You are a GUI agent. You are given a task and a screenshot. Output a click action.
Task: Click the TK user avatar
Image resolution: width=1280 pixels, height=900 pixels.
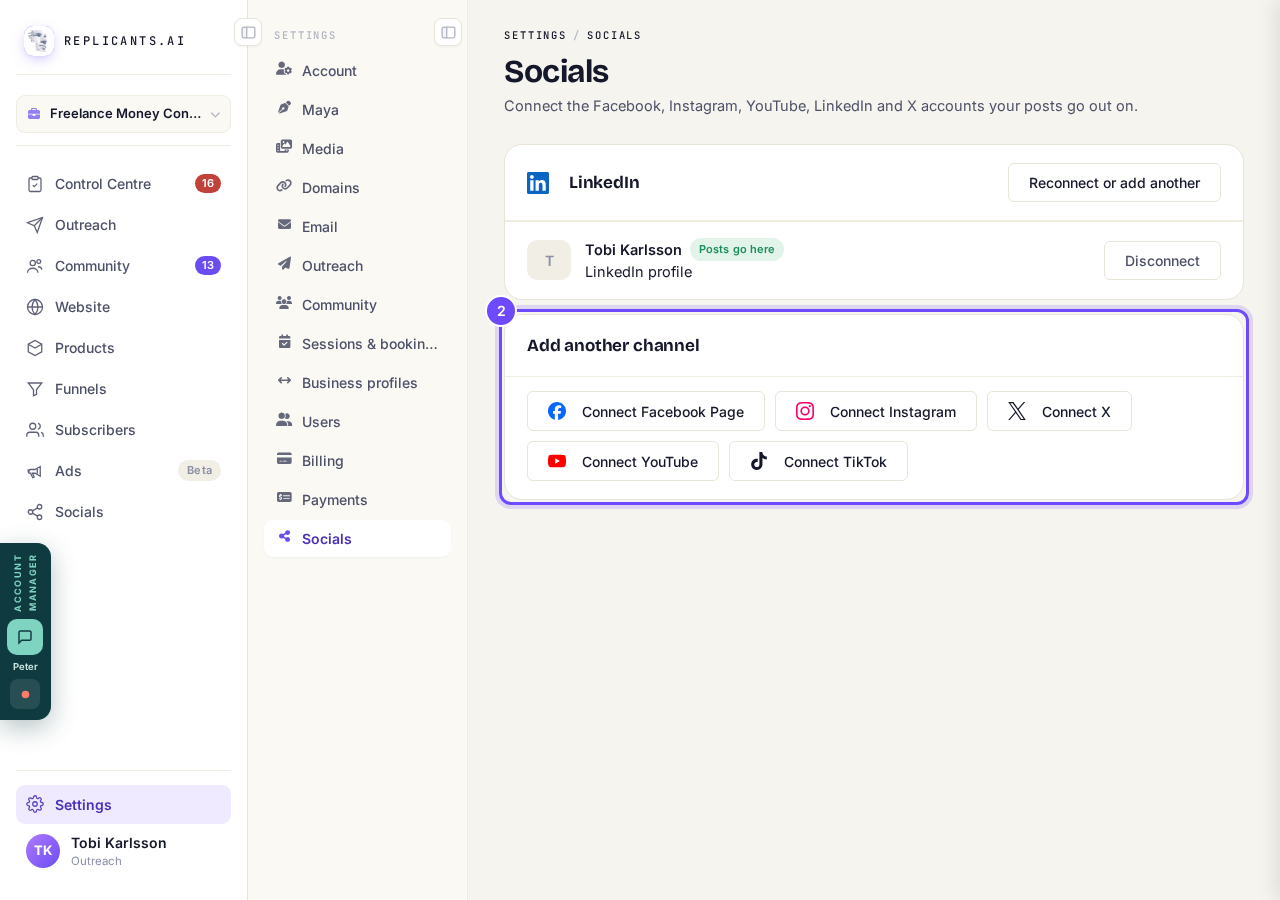pyautogui.click(x=43, y=851)
